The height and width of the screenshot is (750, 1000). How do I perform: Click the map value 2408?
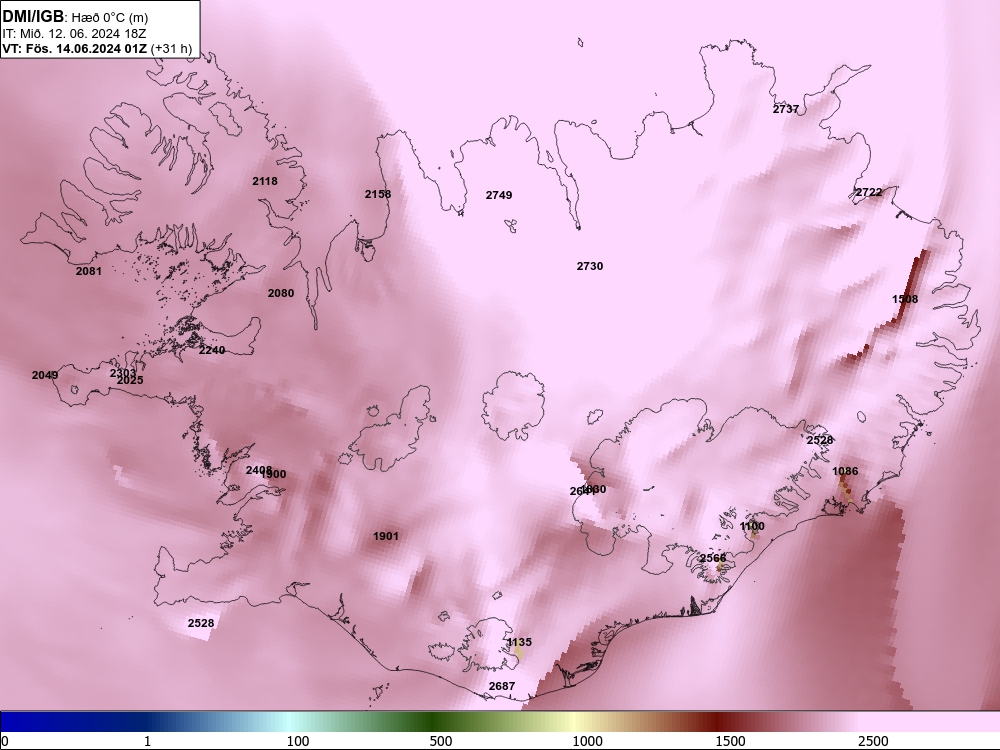(258, 471)
